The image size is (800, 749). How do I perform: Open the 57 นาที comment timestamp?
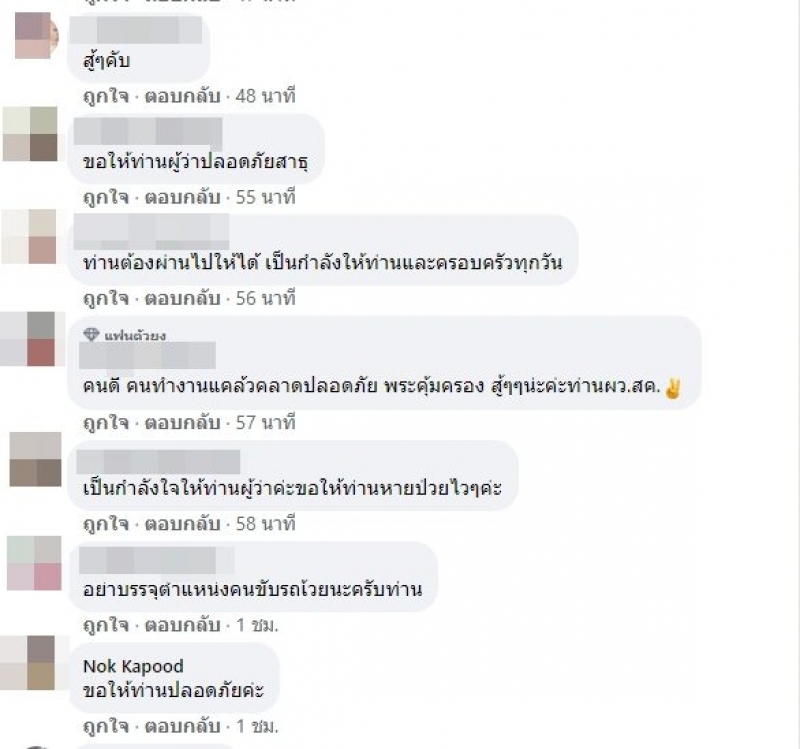click(x=265, y=422)
